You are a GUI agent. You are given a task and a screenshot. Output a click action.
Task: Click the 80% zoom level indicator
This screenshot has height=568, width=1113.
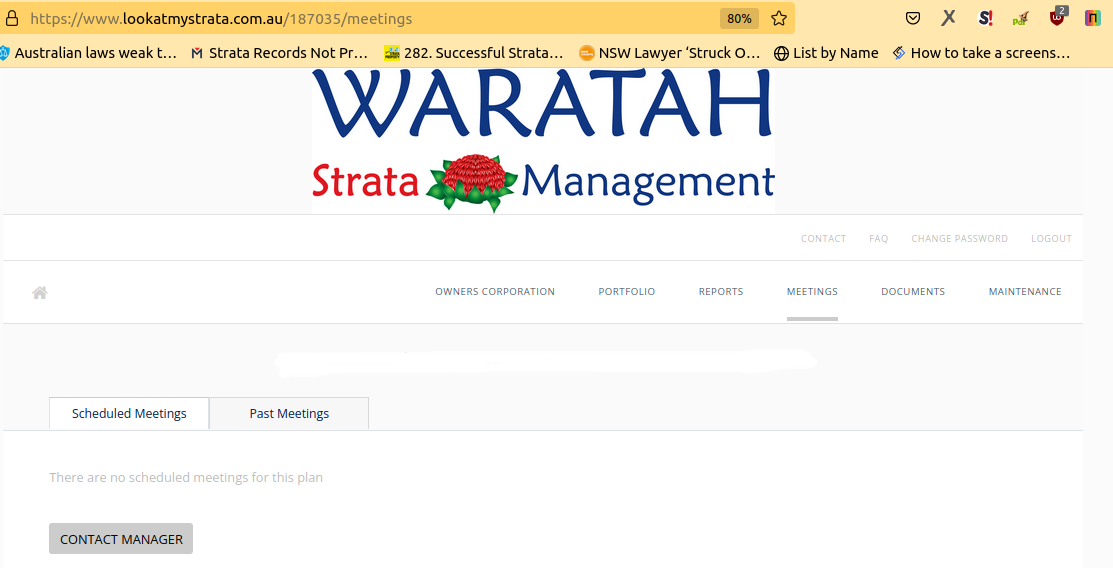point(739,18)
